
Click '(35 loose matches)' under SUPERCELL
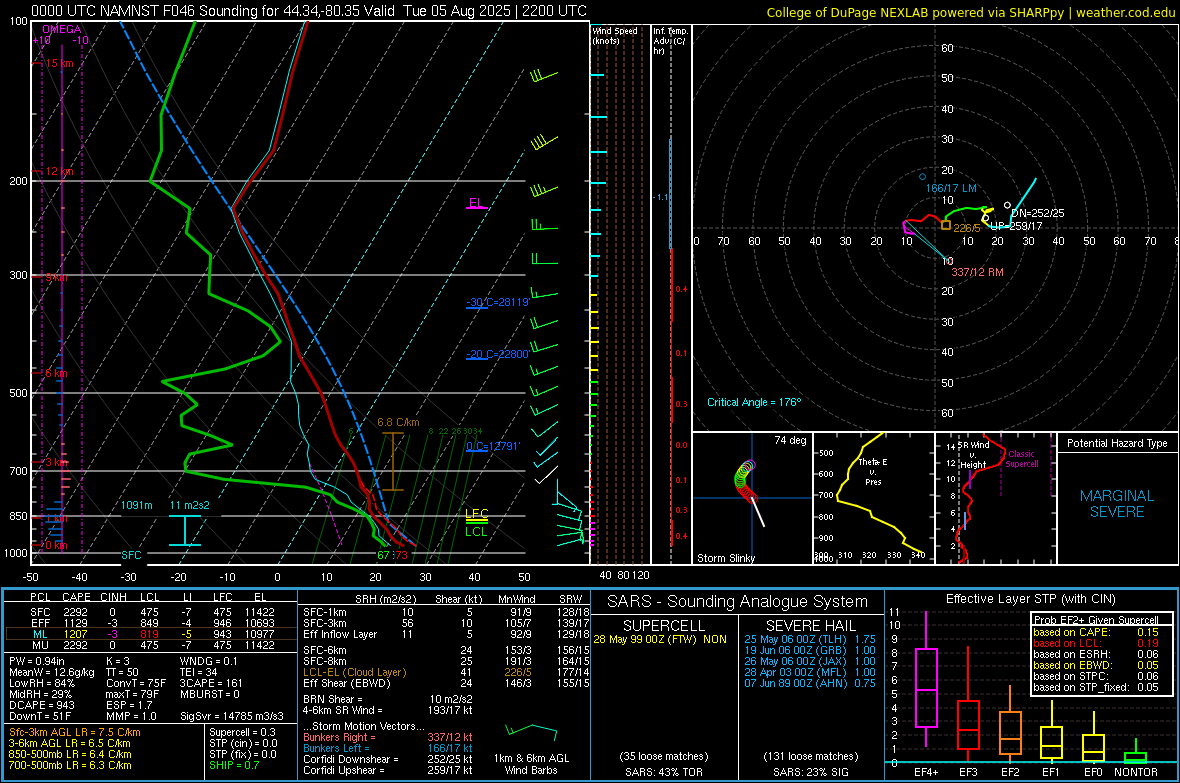coord(664,756)
